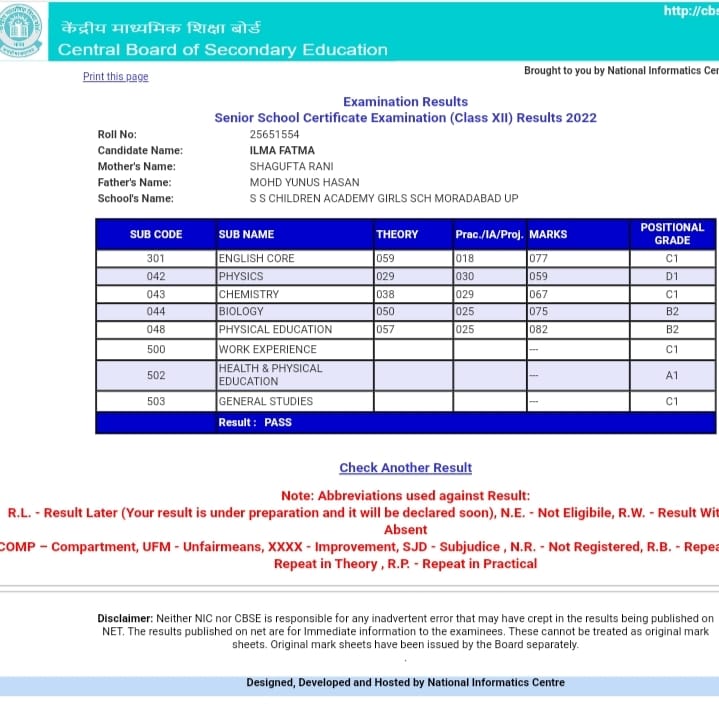Click the 'Result : PASS' row
Screen dimensions: 719x712
click(x=406, y=423)
